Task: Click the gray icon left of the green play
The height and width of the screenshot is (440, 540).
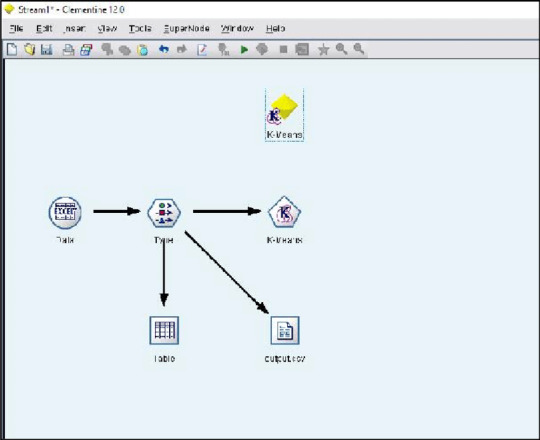Action: pos(224,50)
